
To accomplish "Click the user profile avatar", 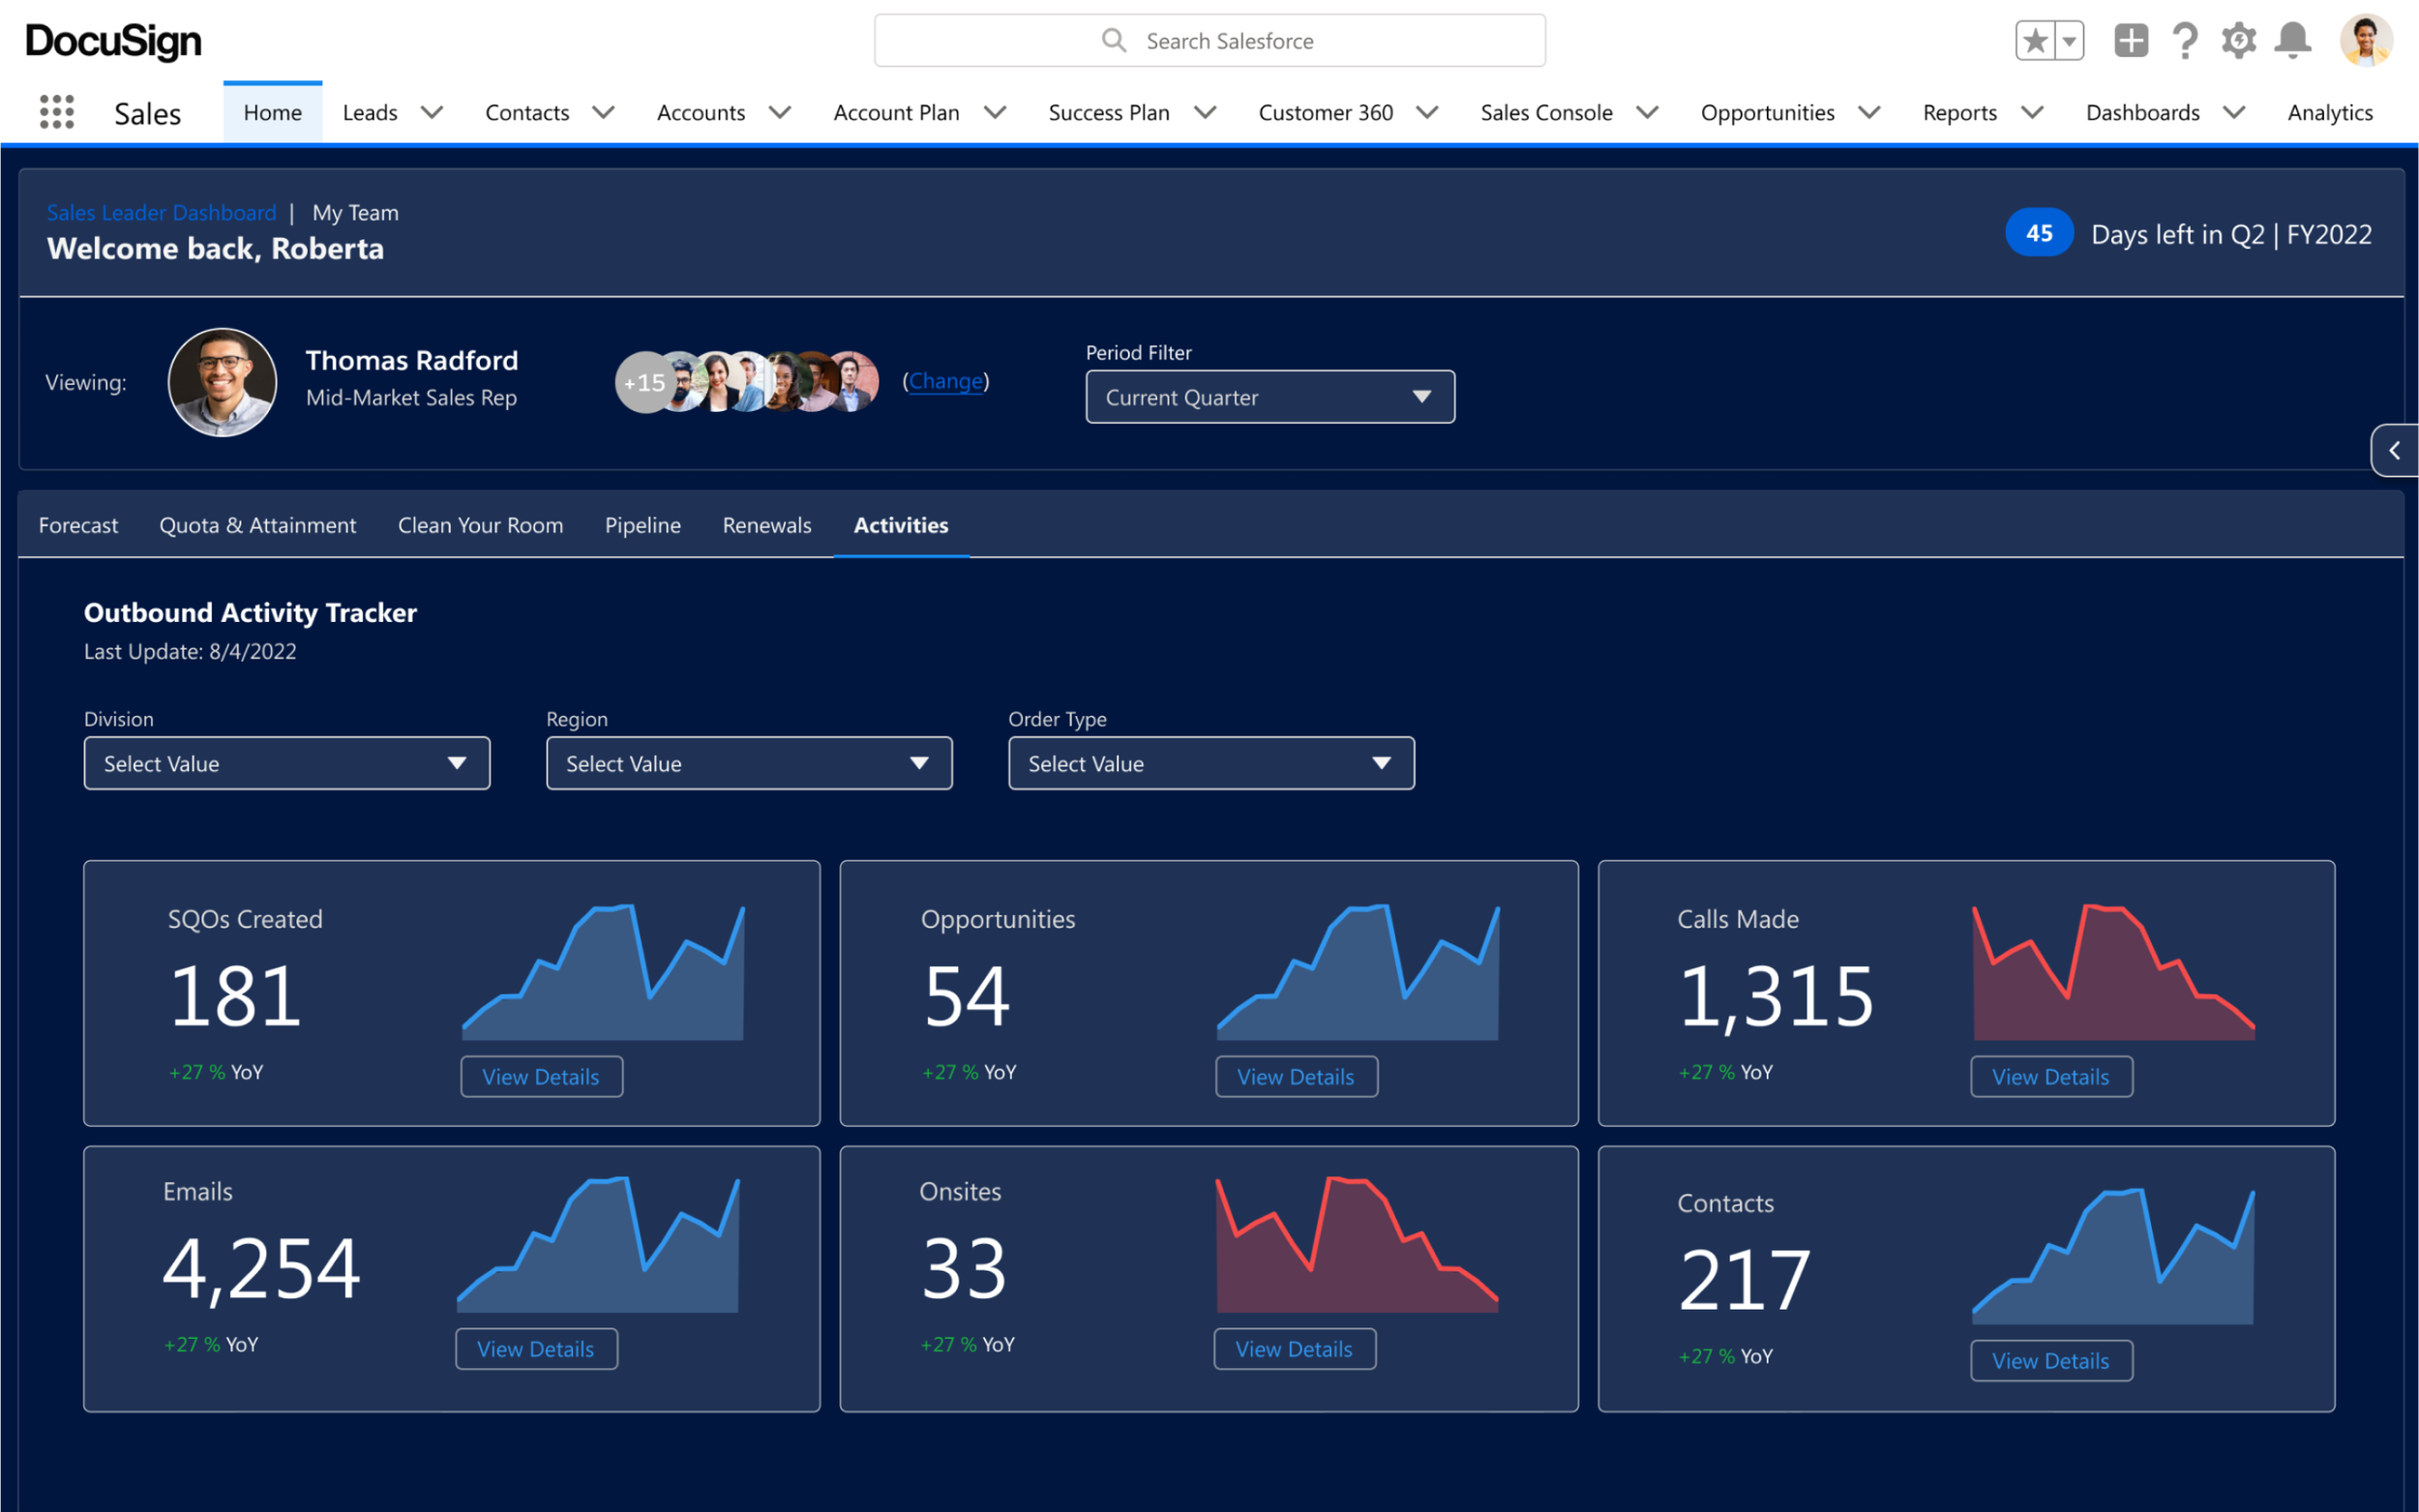I will click(2365, 41).
